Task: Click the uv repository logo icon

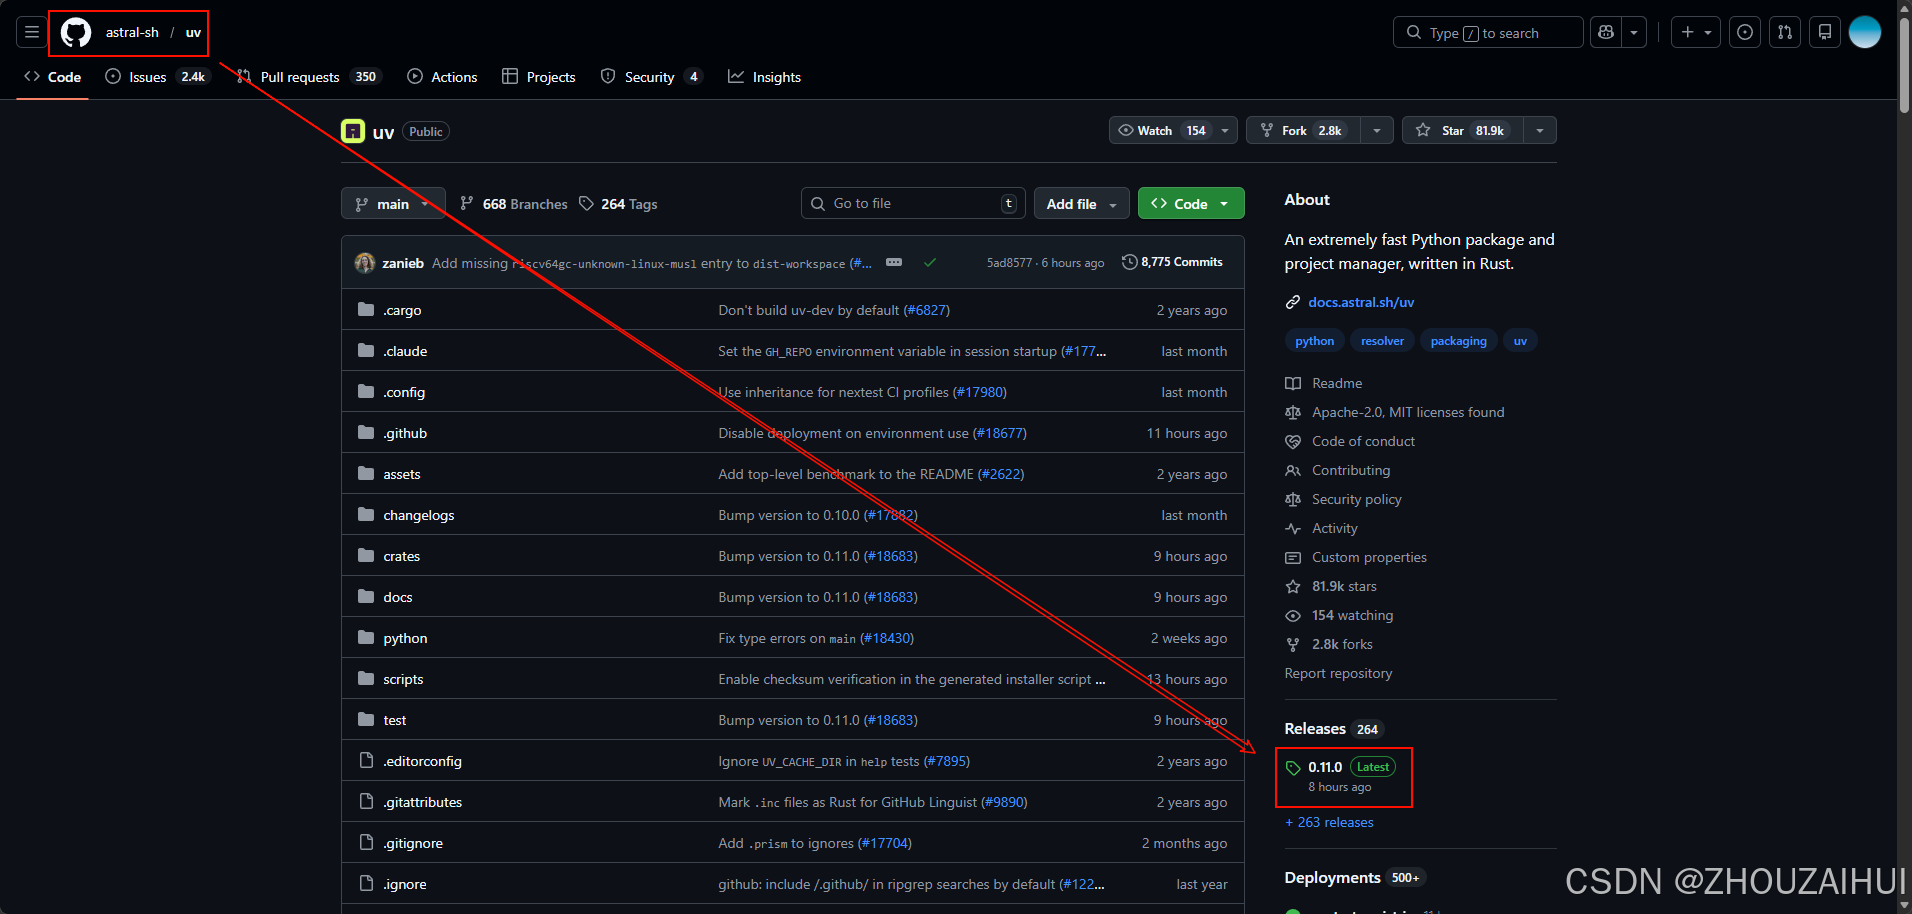Action: click(x=353, y=131)
